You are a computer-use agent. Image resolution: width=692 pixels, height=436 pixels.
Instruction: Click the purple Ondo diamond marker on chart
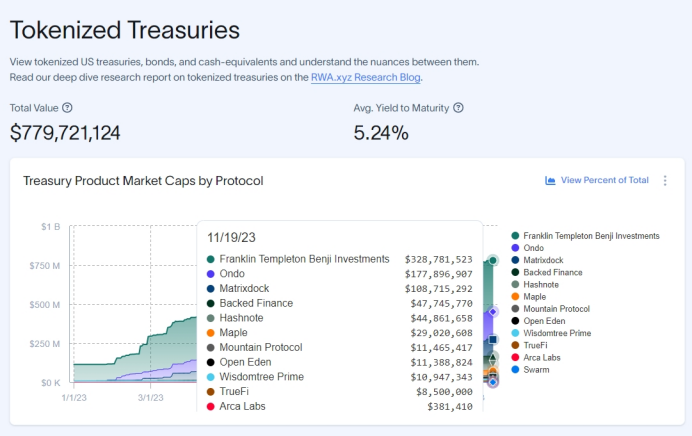coord(492,312)
